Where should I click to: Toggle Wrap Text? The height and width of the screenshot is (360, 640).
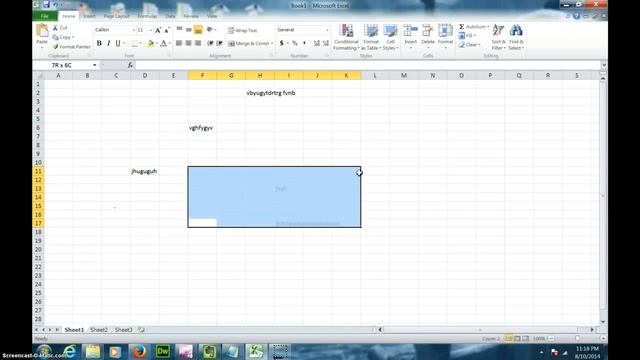click(x=243, y=30)
